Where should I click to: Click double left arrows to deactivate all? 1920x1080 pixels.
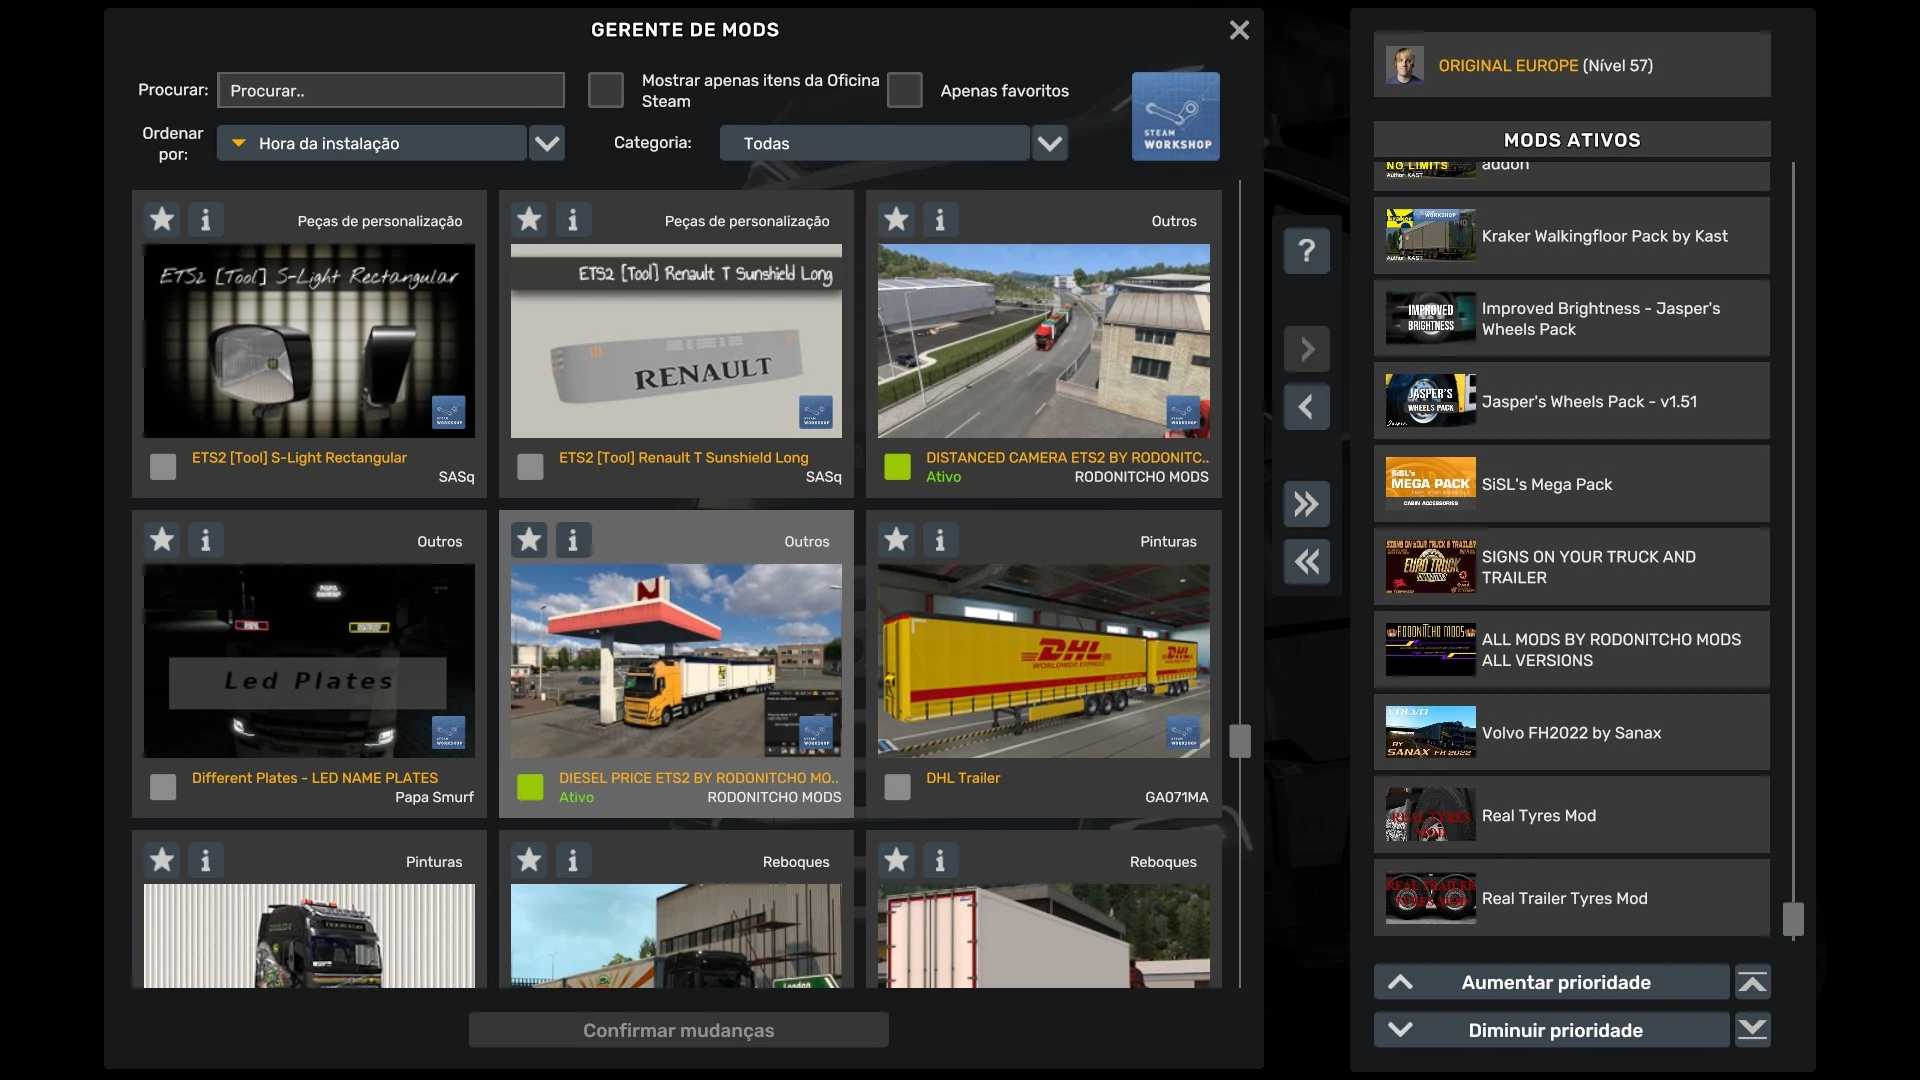pos(1306,562)
